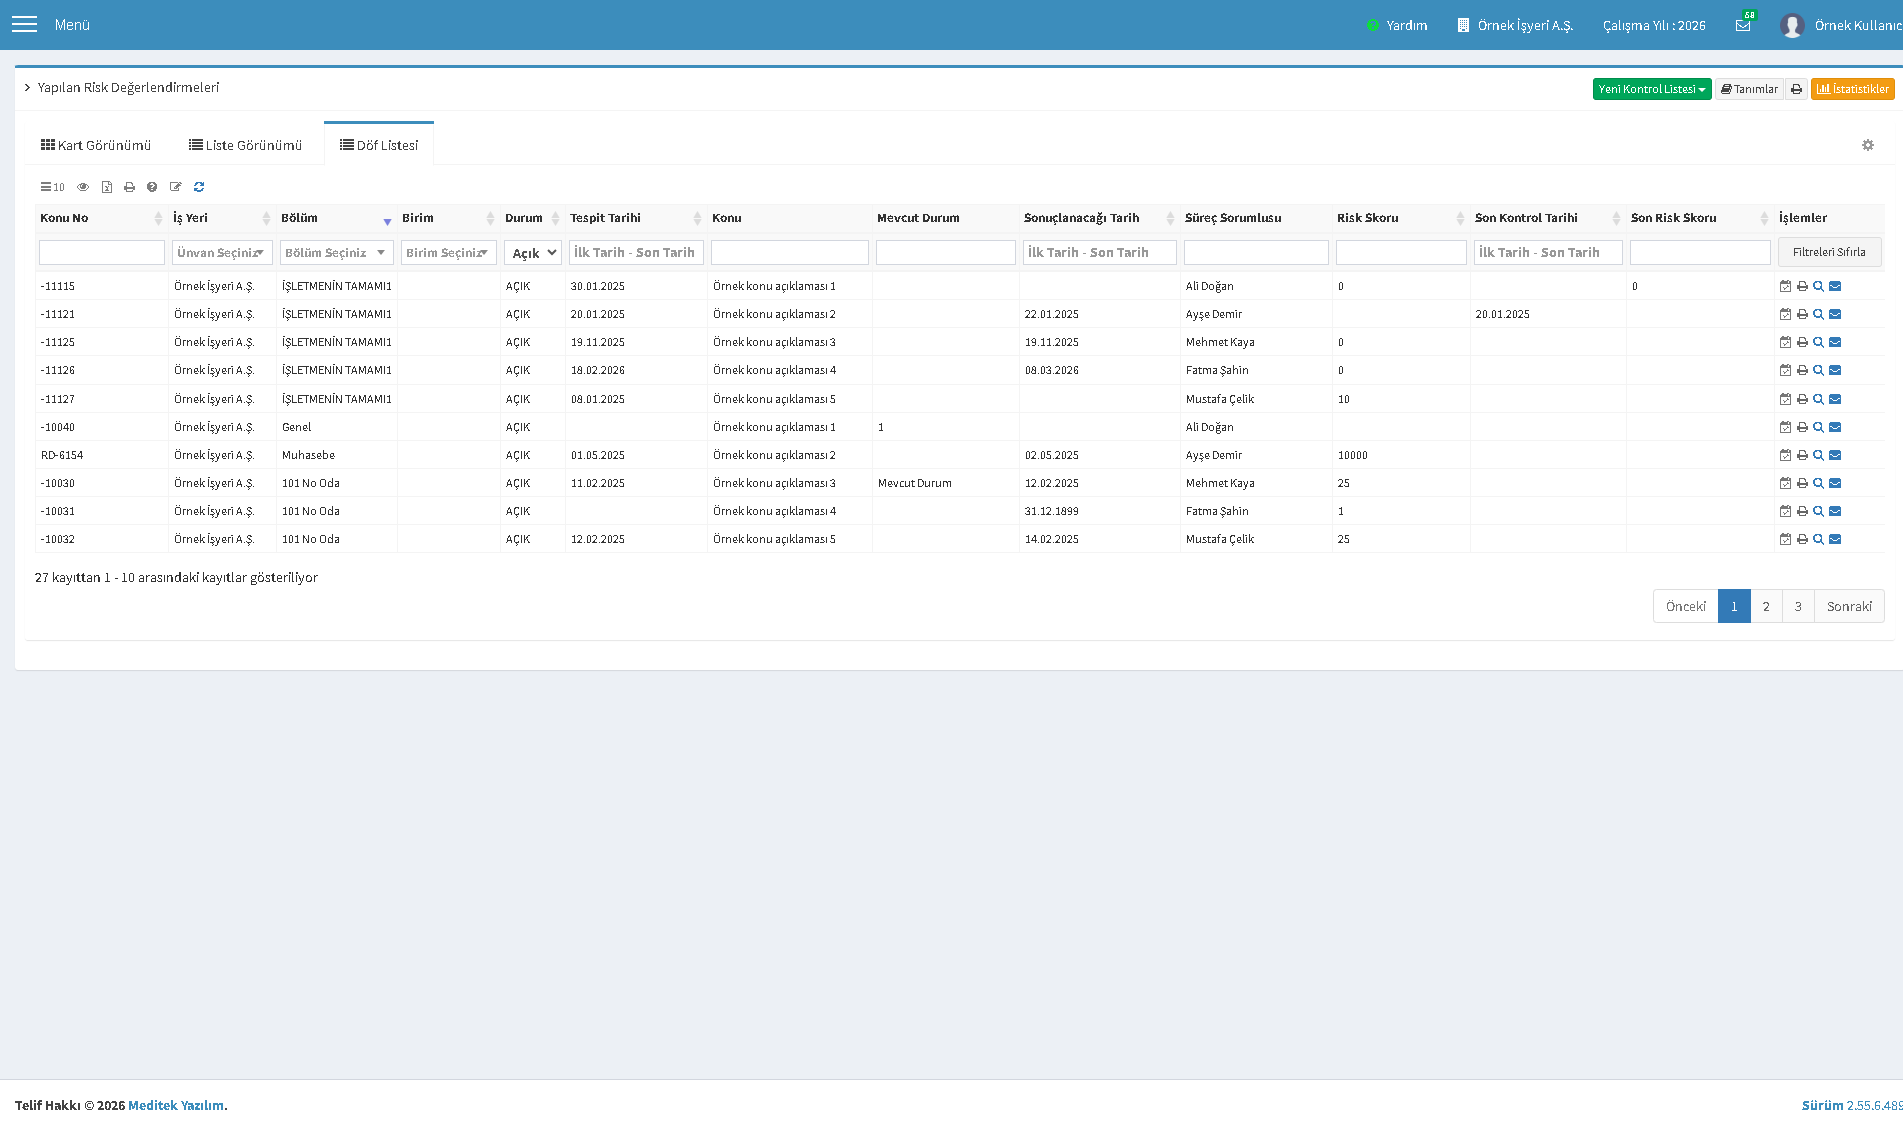Click the Filtreleri Sıfırla button
The width and height of the screenshot is (1903, 1130).
1829,252
